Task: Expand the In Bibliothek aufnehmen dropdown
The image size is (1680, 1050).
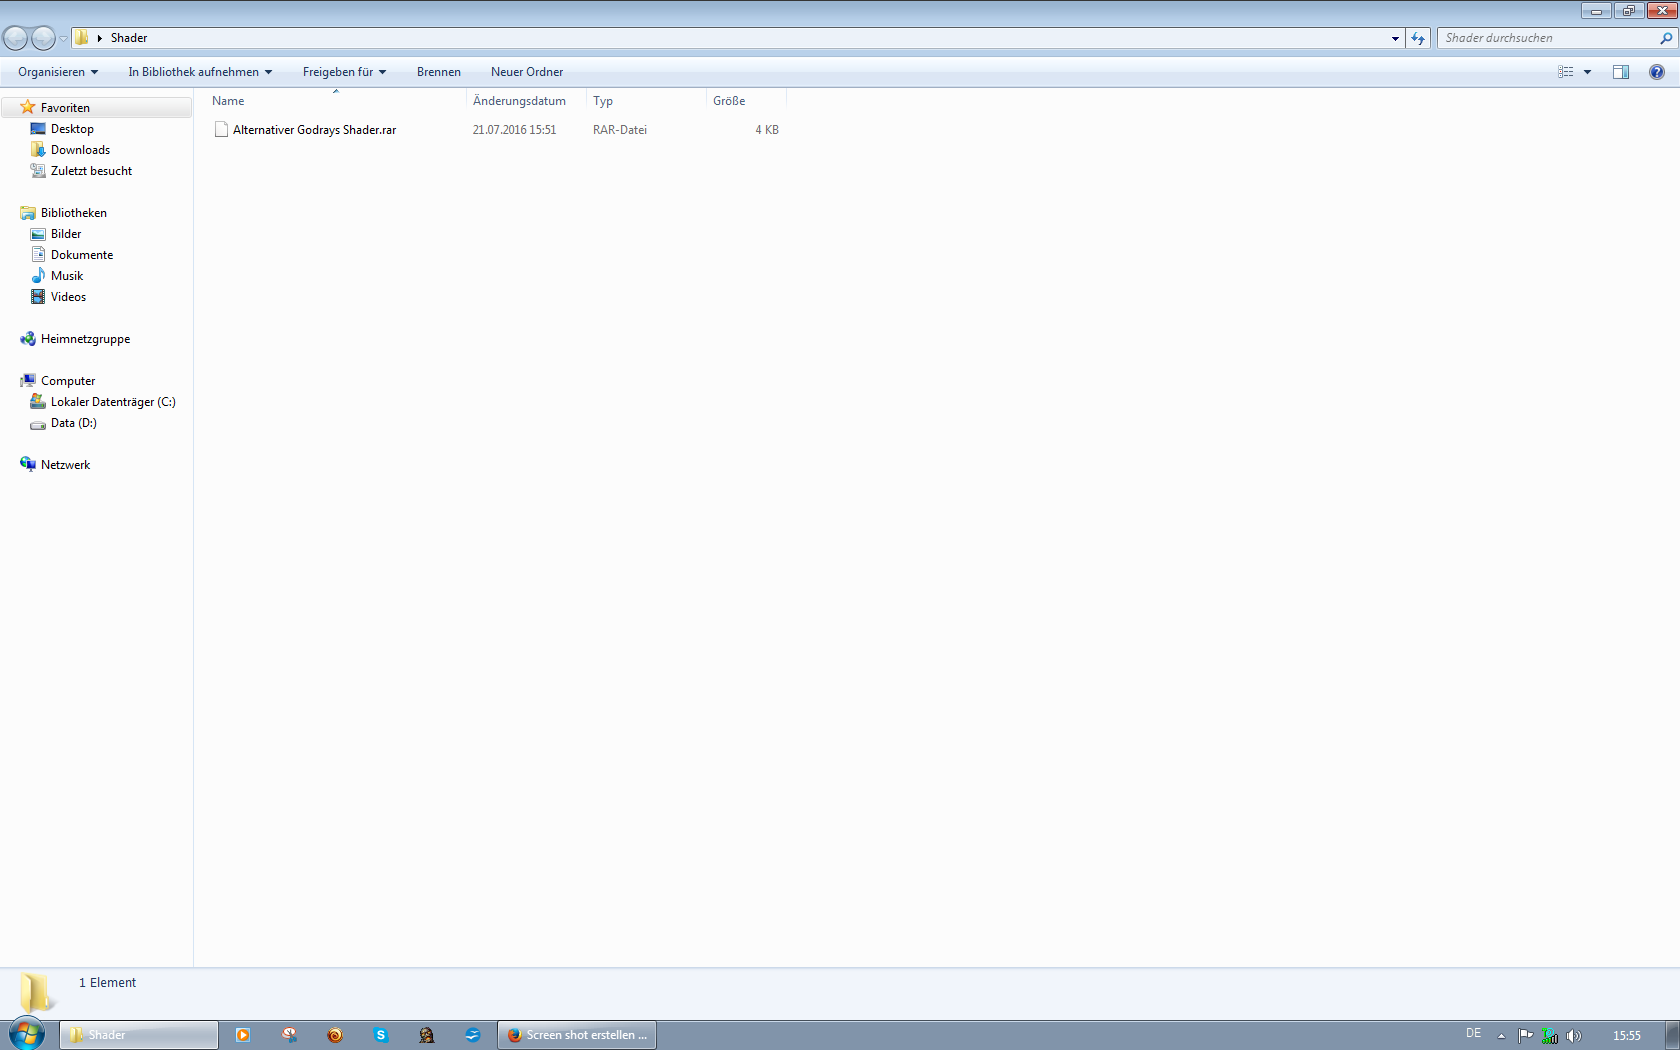Action: 200,72
